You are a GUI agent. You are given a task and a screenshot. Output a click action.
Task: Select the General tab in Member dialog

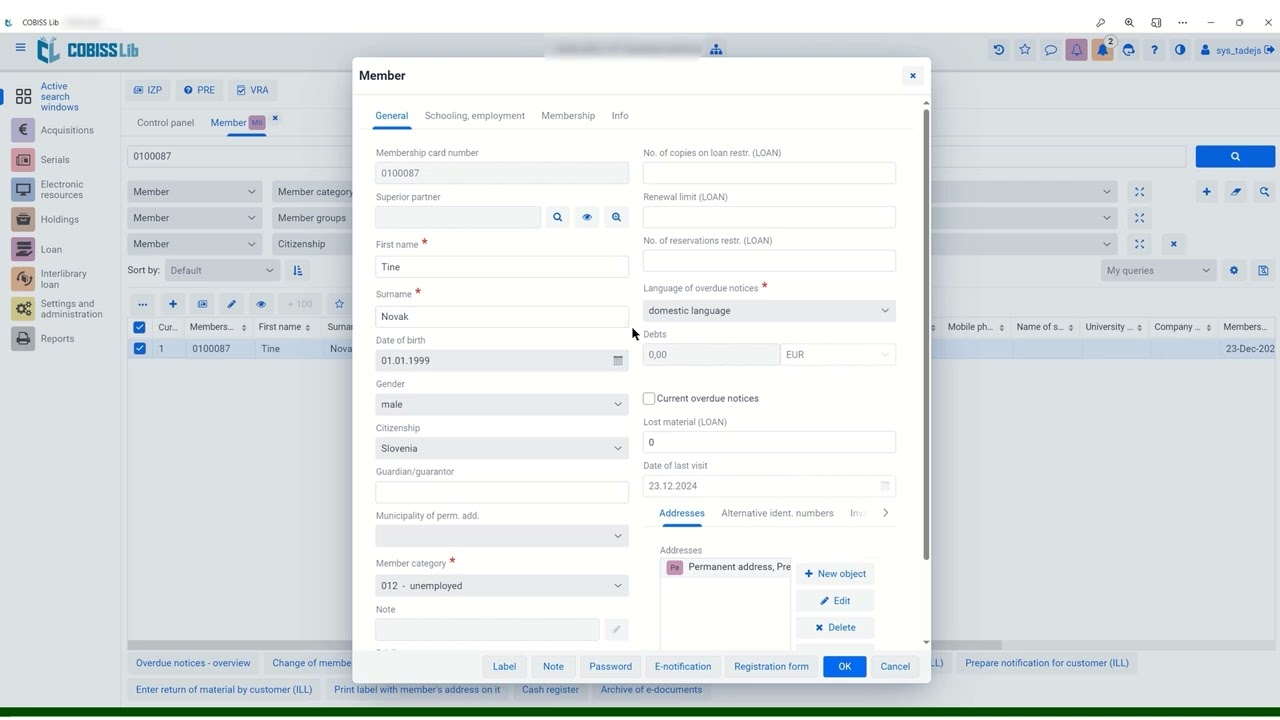(x=391, y=116)
